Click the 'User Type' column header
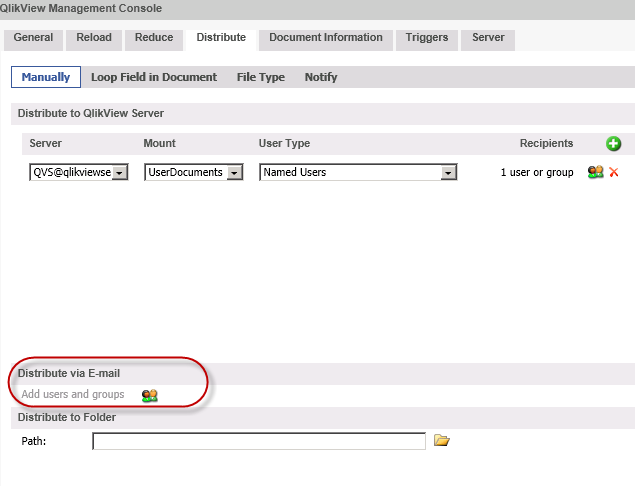635x486 pixels. (x=284, y=143)
